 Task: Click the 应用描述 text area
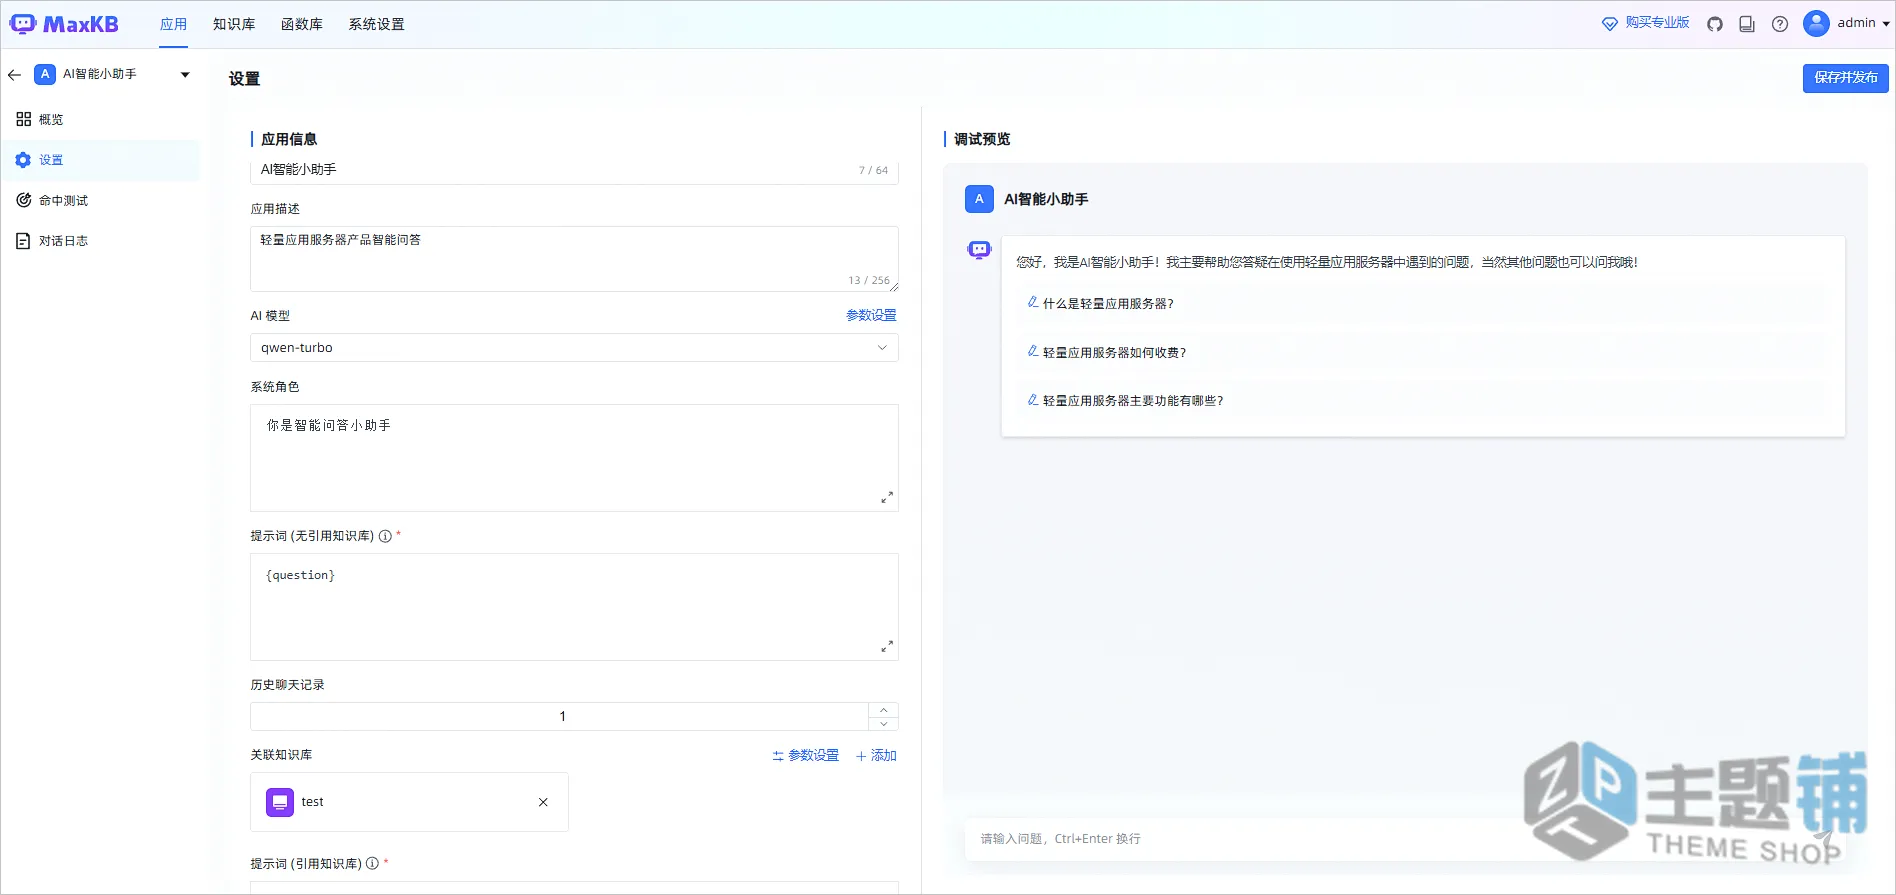(x=574, y=259)
